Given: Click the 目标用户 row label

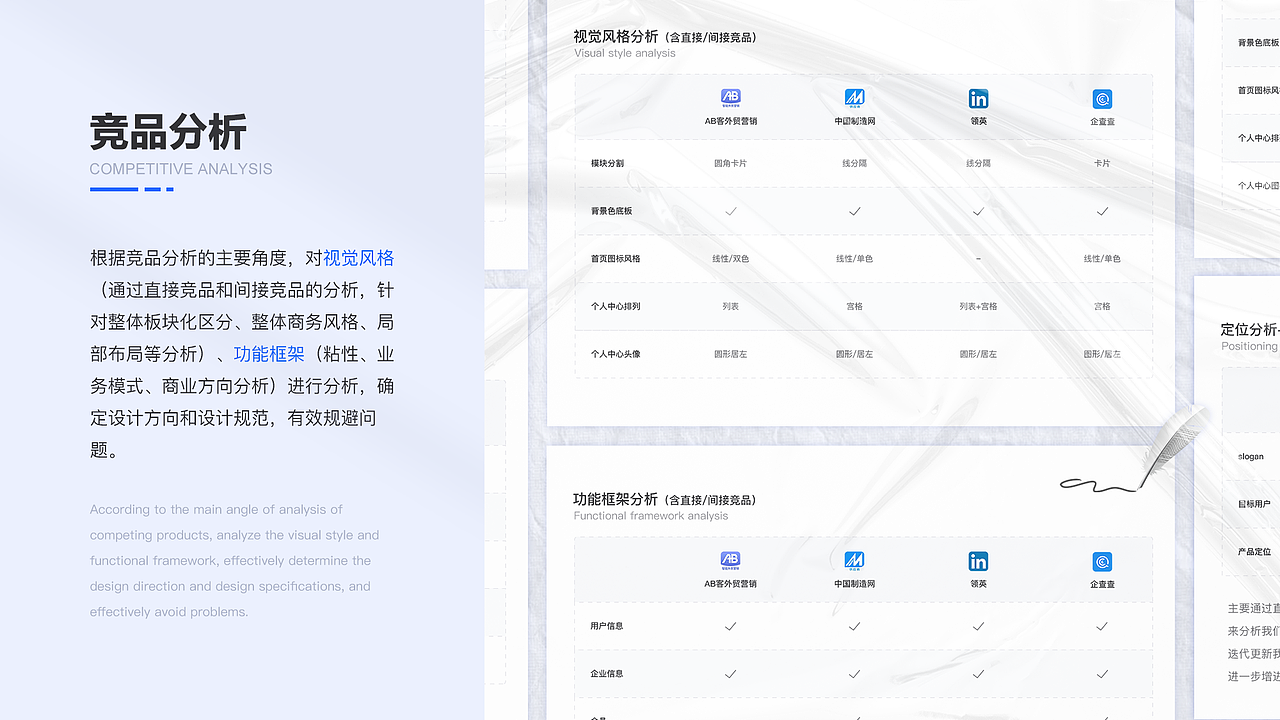Looking at the screenshot, I should pos(1254,504).
